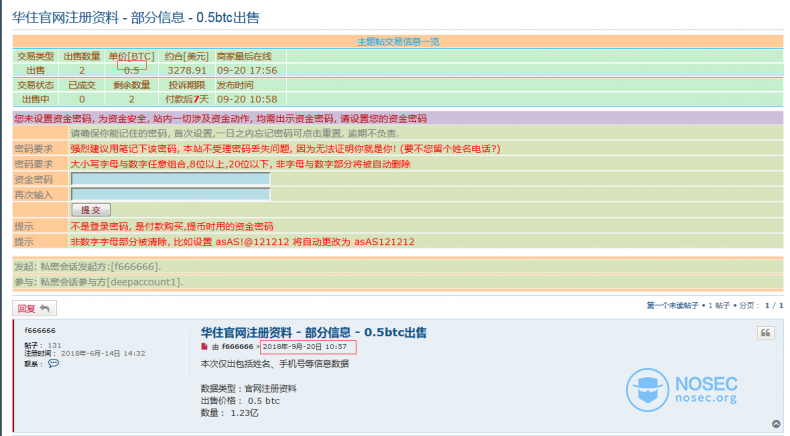790x436 pixels.
Task: Click the 再次输入 confirm password field
Action: (x=170, y=194)
